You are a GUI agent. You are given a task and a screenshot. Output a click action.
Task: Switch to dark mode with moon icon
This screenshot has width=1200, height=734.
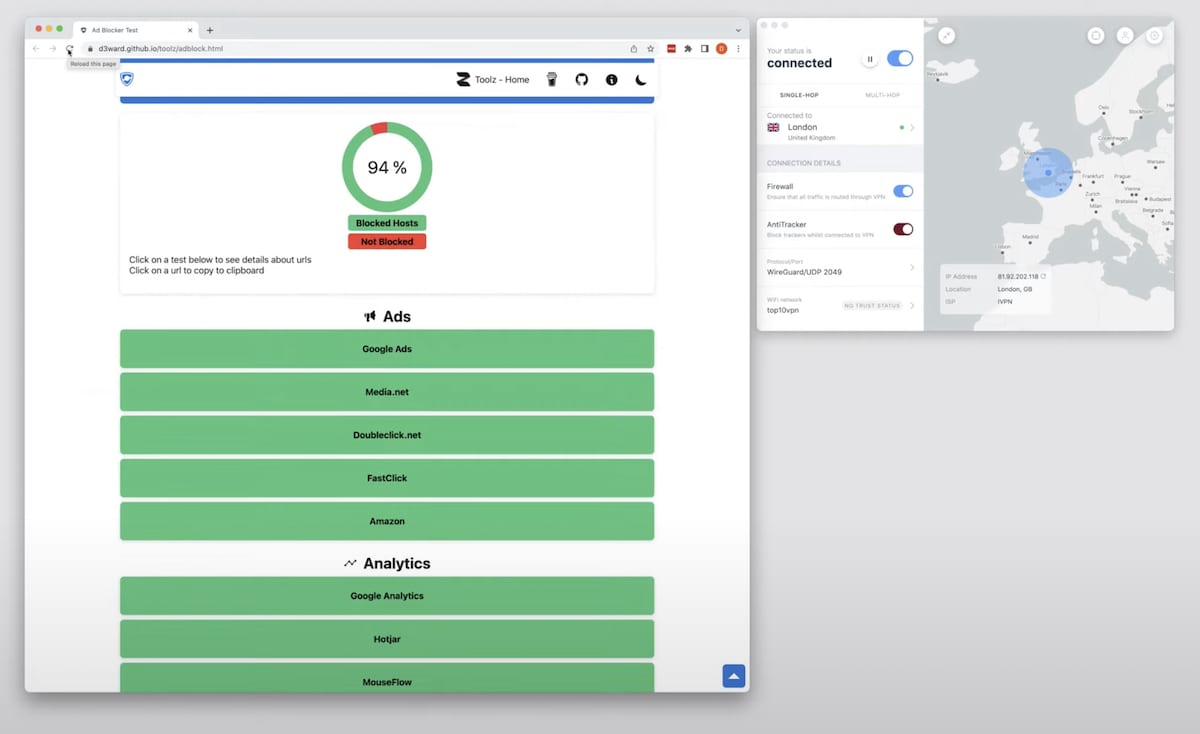(641, 79)
